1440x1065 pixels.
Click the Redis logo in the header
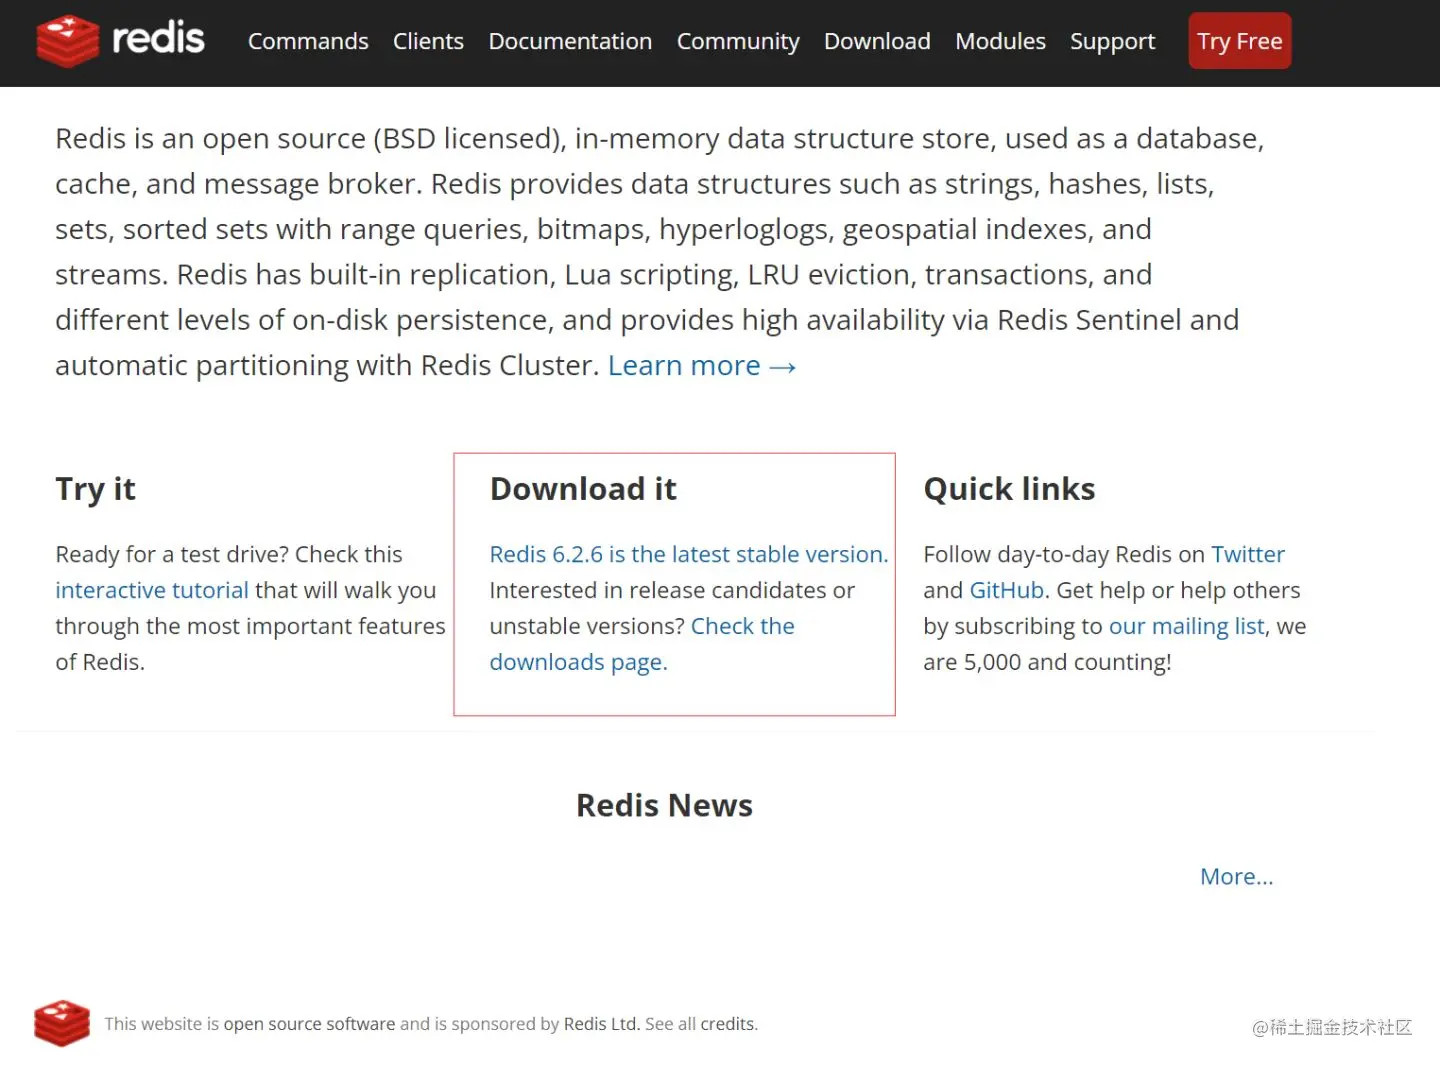coord(120,41)
